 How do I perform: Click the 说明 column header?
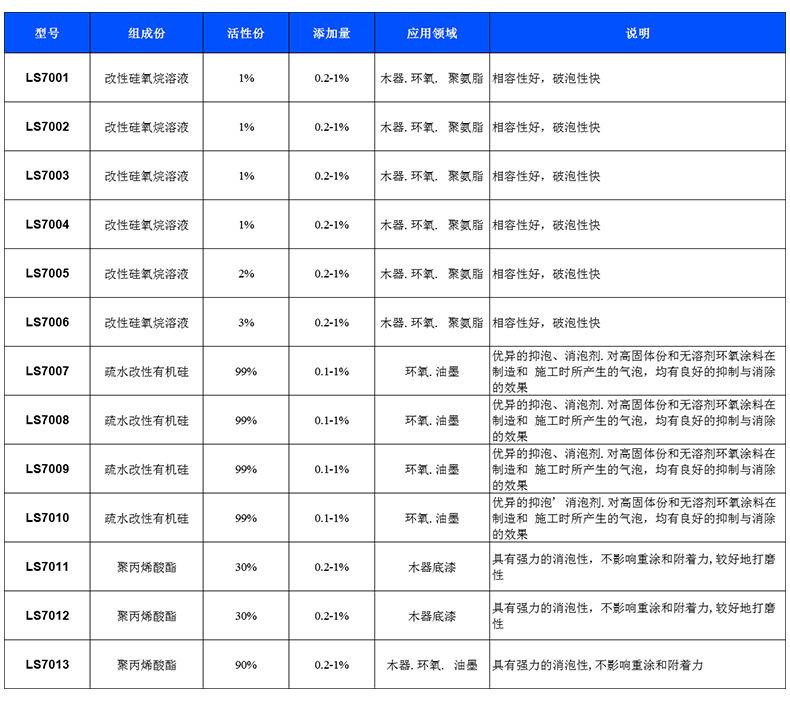coord(637,33)
